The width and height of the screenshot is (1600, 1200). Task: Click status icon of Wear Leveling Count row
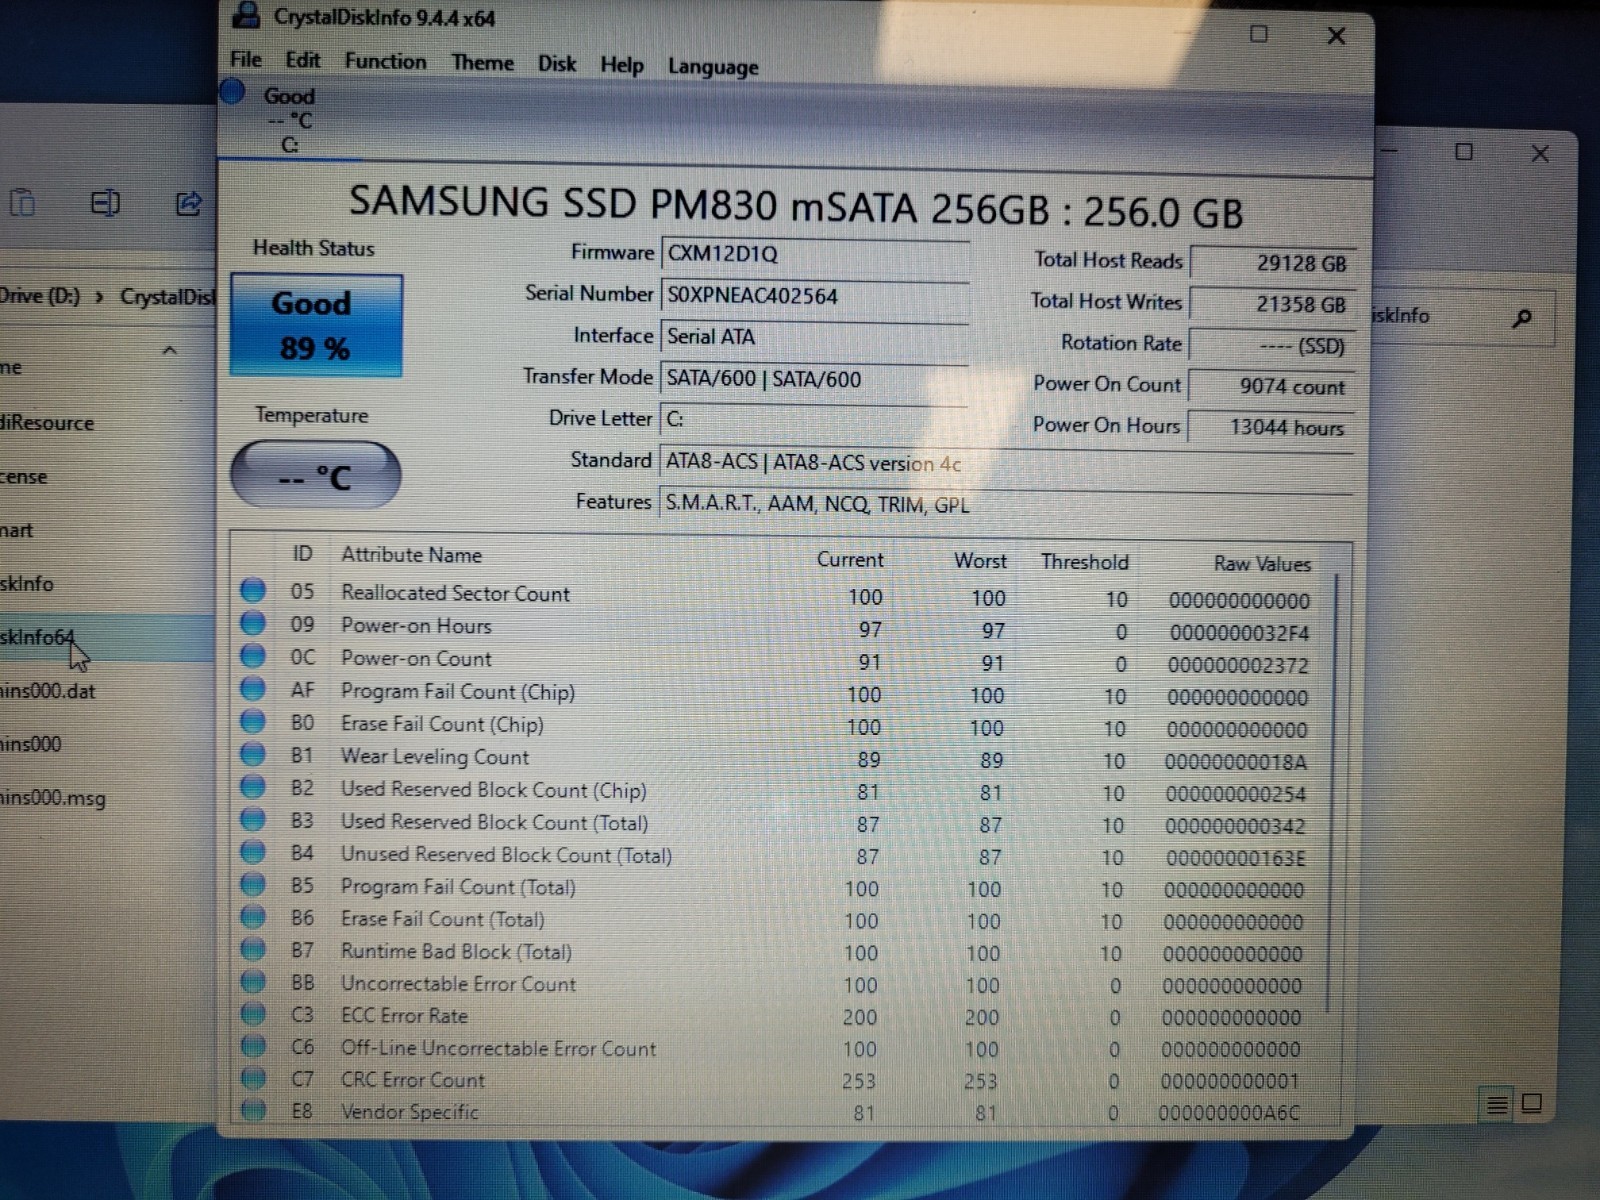pos(253,753)
